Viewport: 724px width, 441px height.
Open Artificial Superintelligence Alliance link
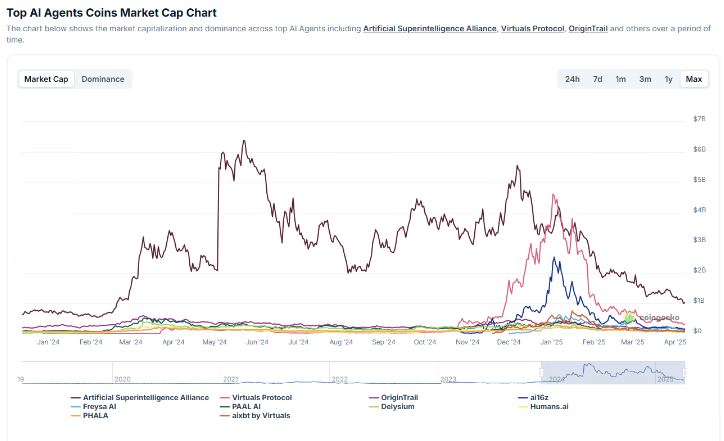[429, 29]
